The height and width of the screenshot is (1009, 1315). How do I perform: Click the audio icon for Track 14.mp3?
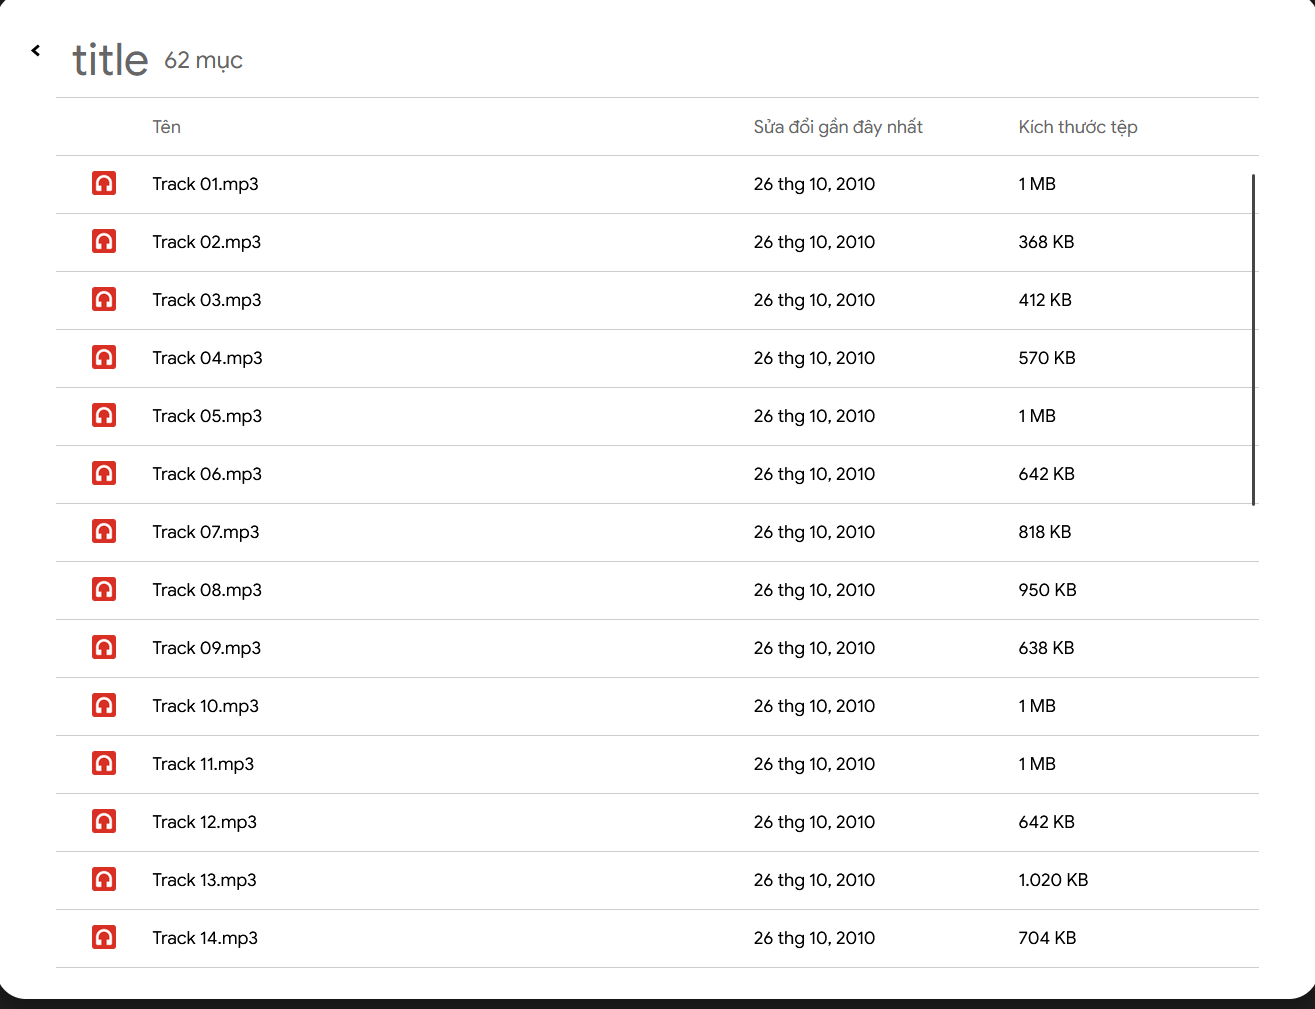104,938
